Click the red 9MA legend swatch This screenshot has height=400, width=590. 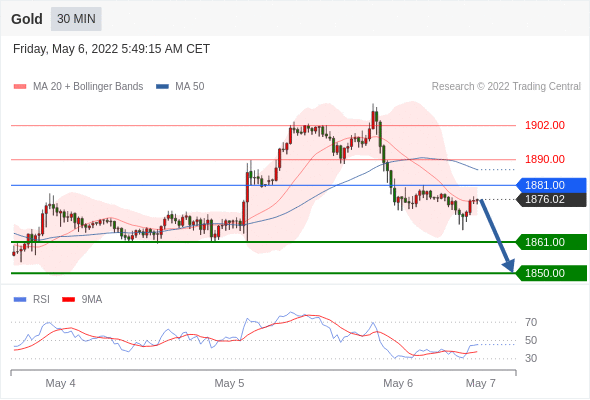click(x=68, y=300)
